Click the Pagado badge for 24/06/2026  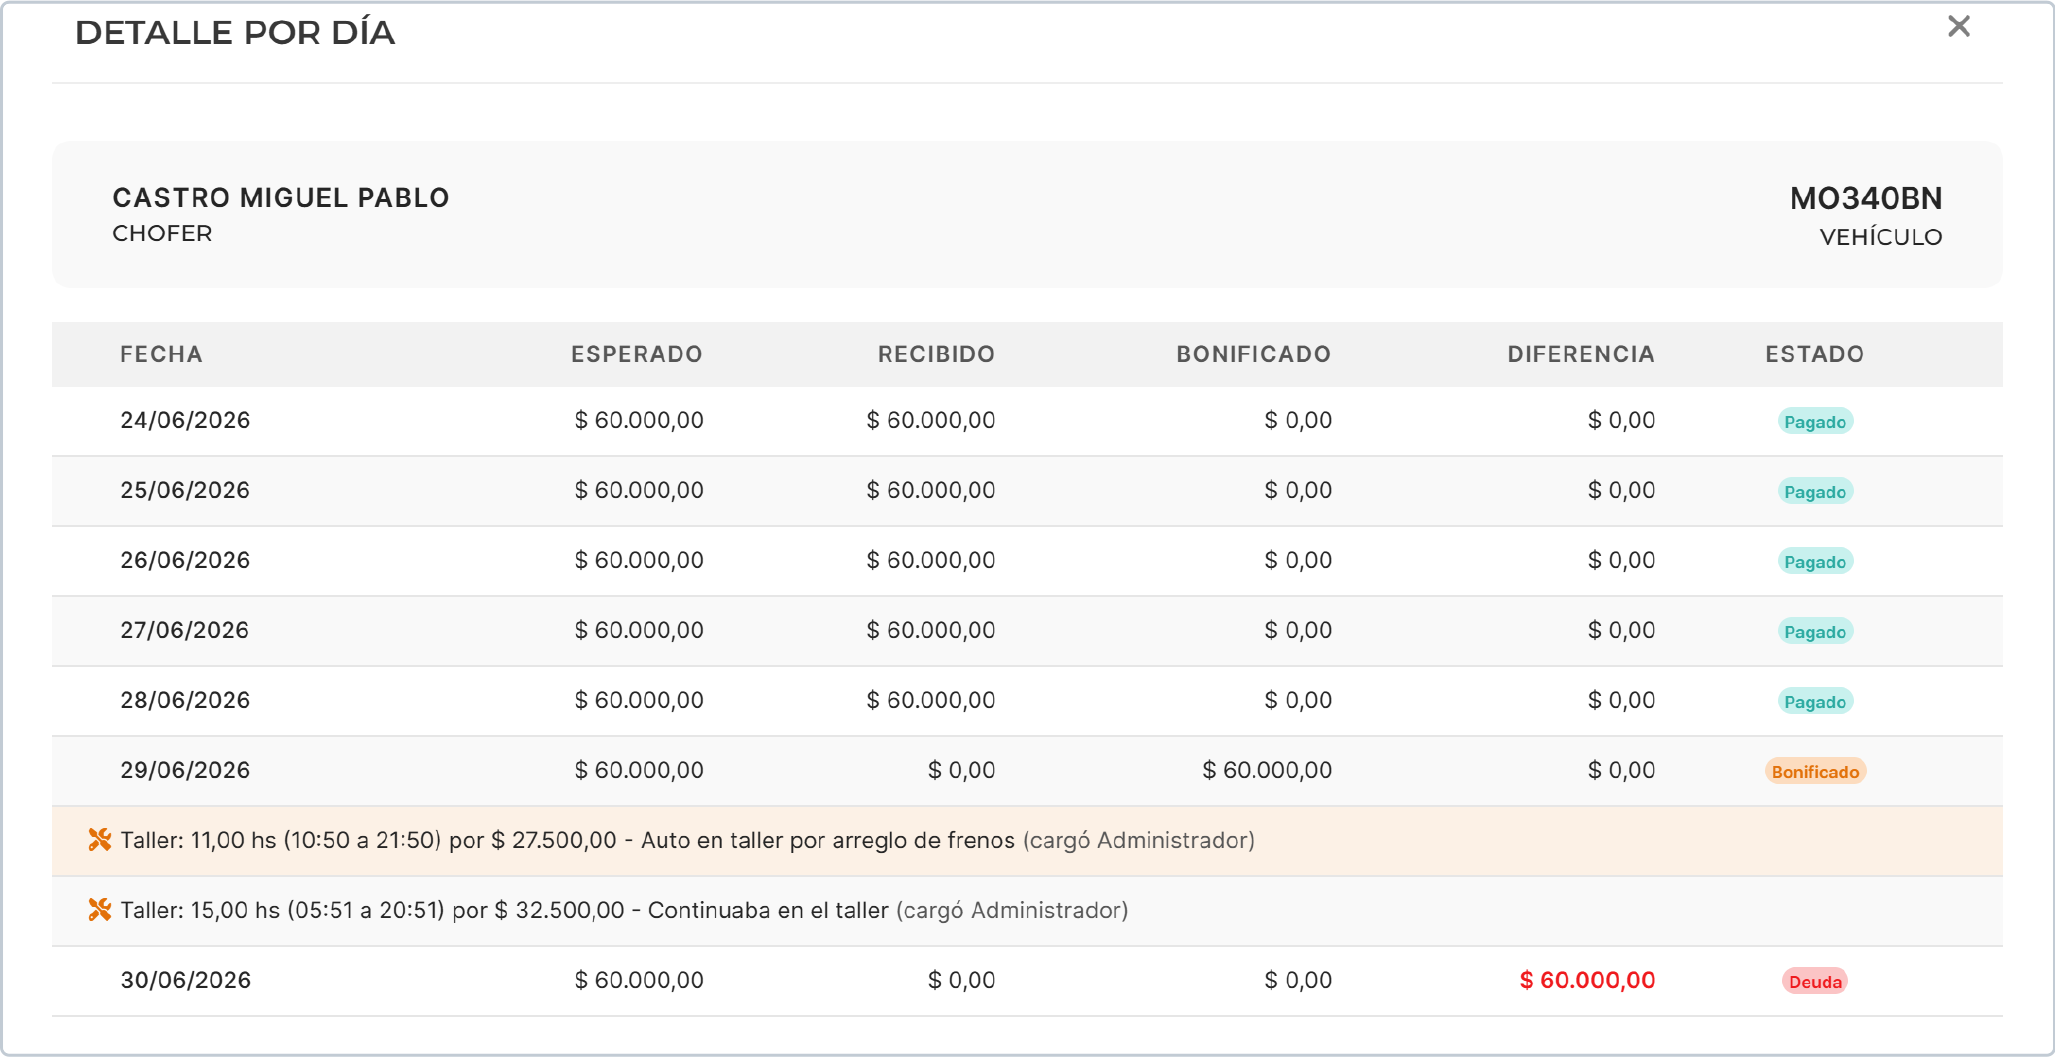1815,422
